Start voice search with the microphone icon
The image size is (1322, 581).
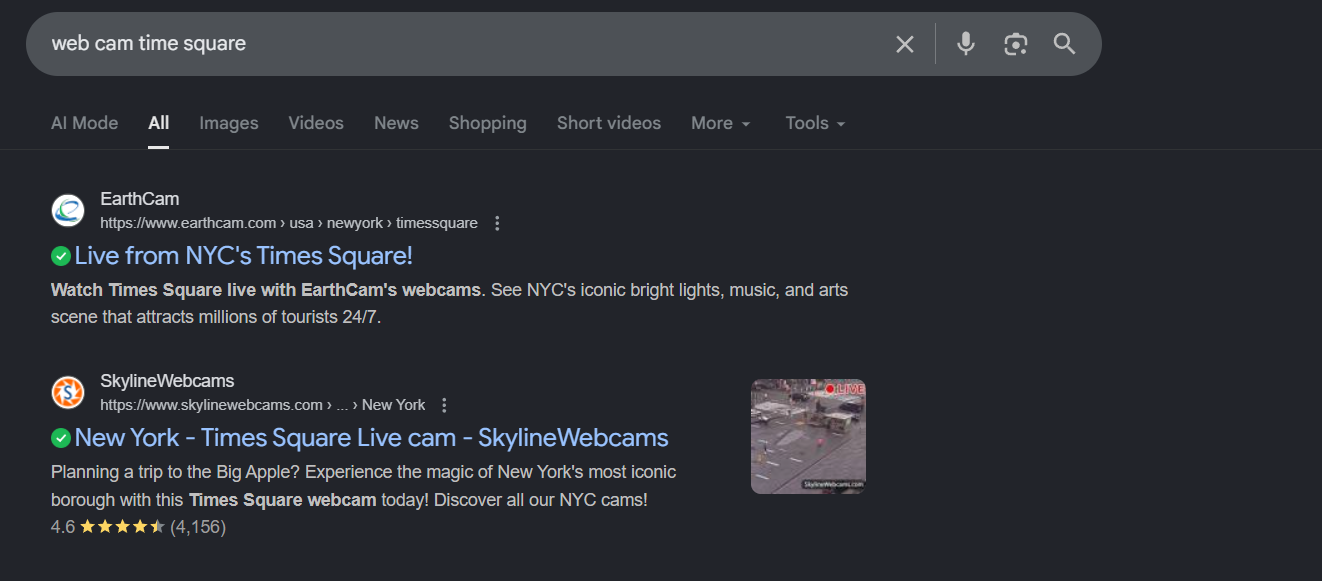point(965,44)
